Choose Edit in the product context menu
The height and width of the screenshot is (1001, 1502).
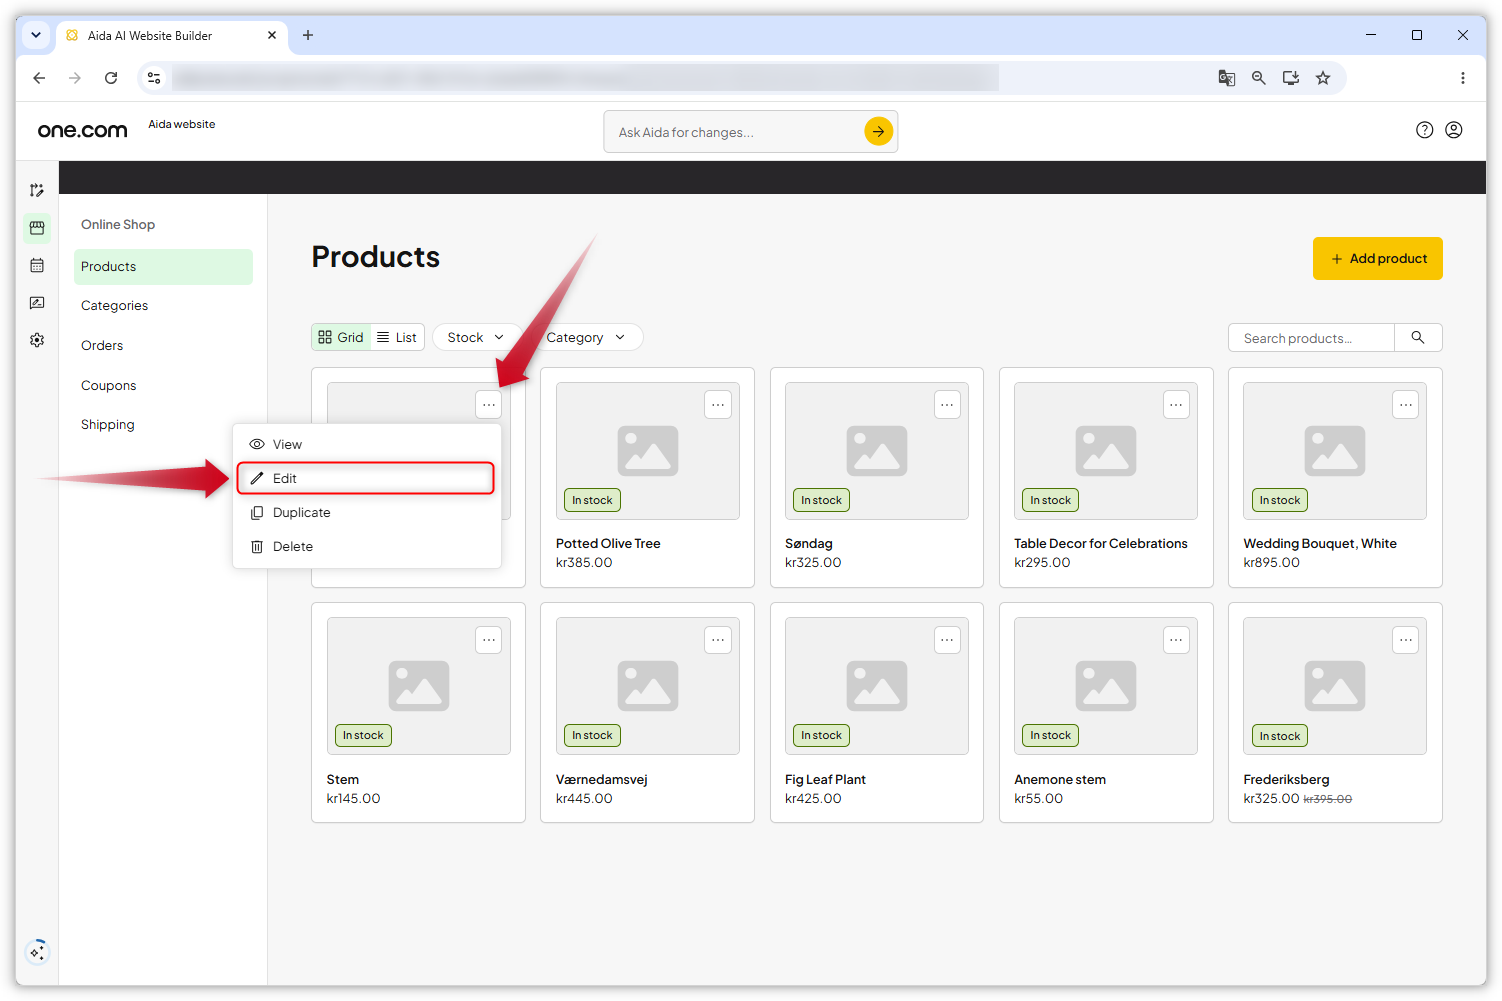(x=366, y=478)
